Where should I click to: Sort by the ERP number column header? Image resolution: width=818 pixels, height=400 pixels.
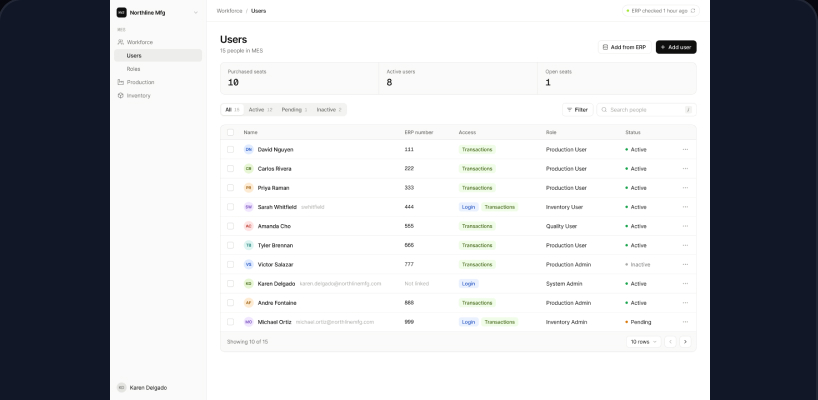click(419, 132)
